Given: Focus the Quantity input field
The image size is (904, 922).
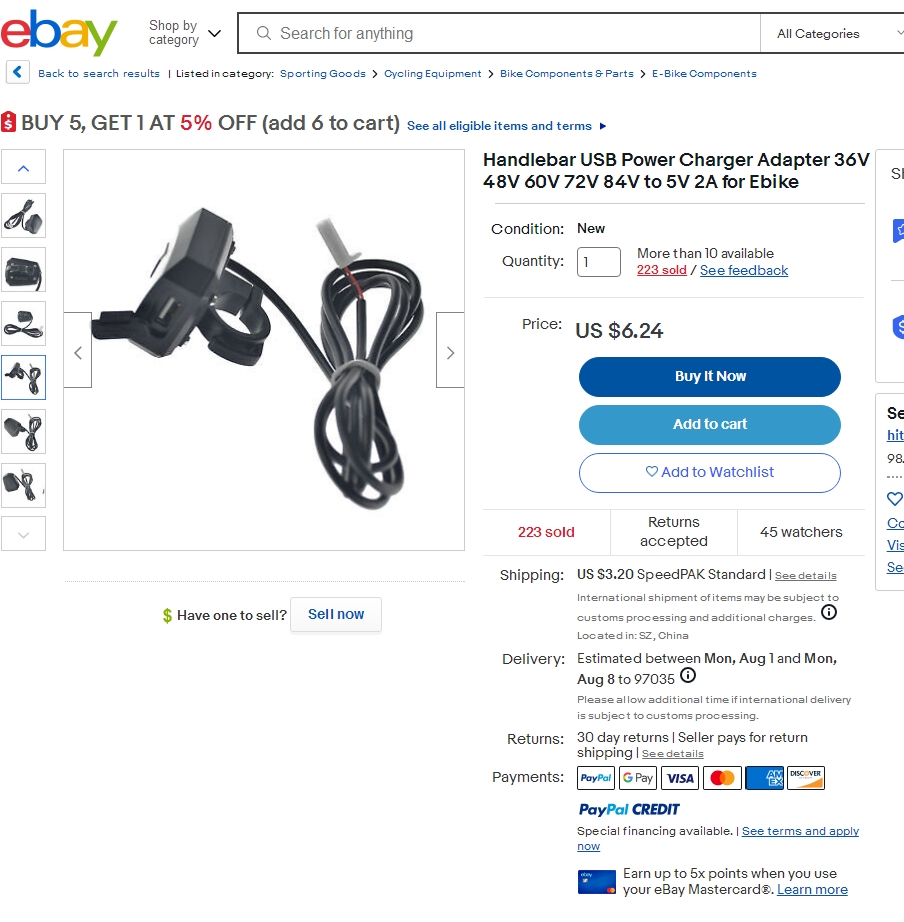Looking at the screenshot, I should point(598,262).
